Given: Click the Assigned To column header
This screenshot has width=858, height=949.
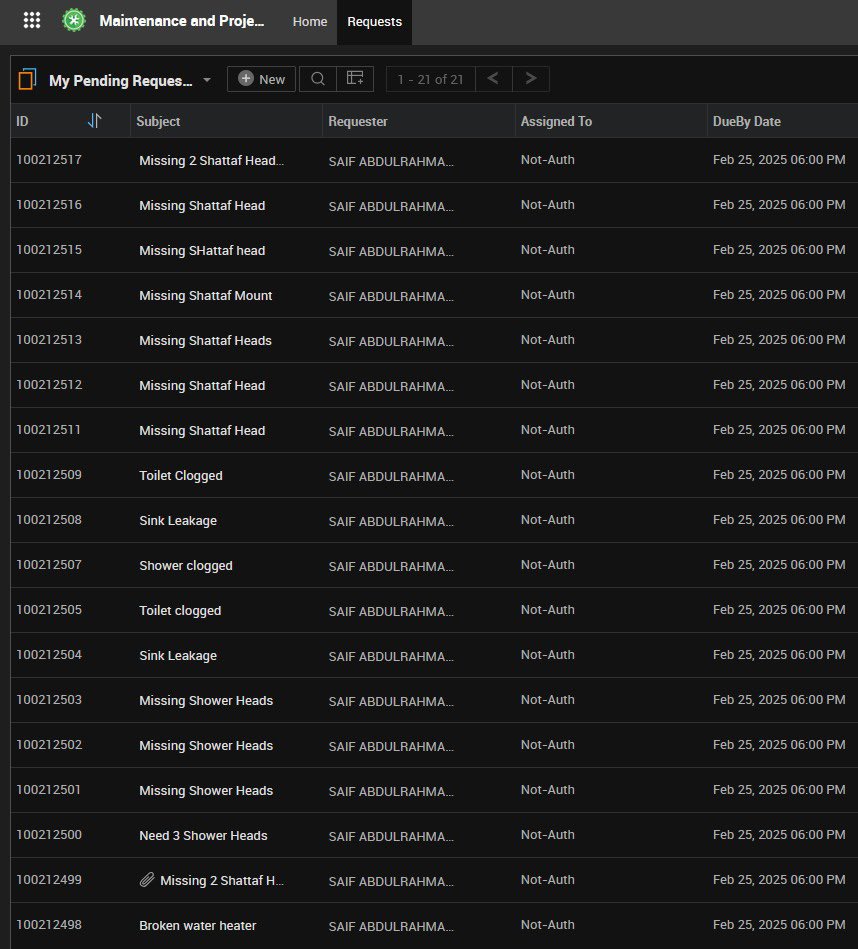Looking at the screenshot, I should click(x=556, y=121).
